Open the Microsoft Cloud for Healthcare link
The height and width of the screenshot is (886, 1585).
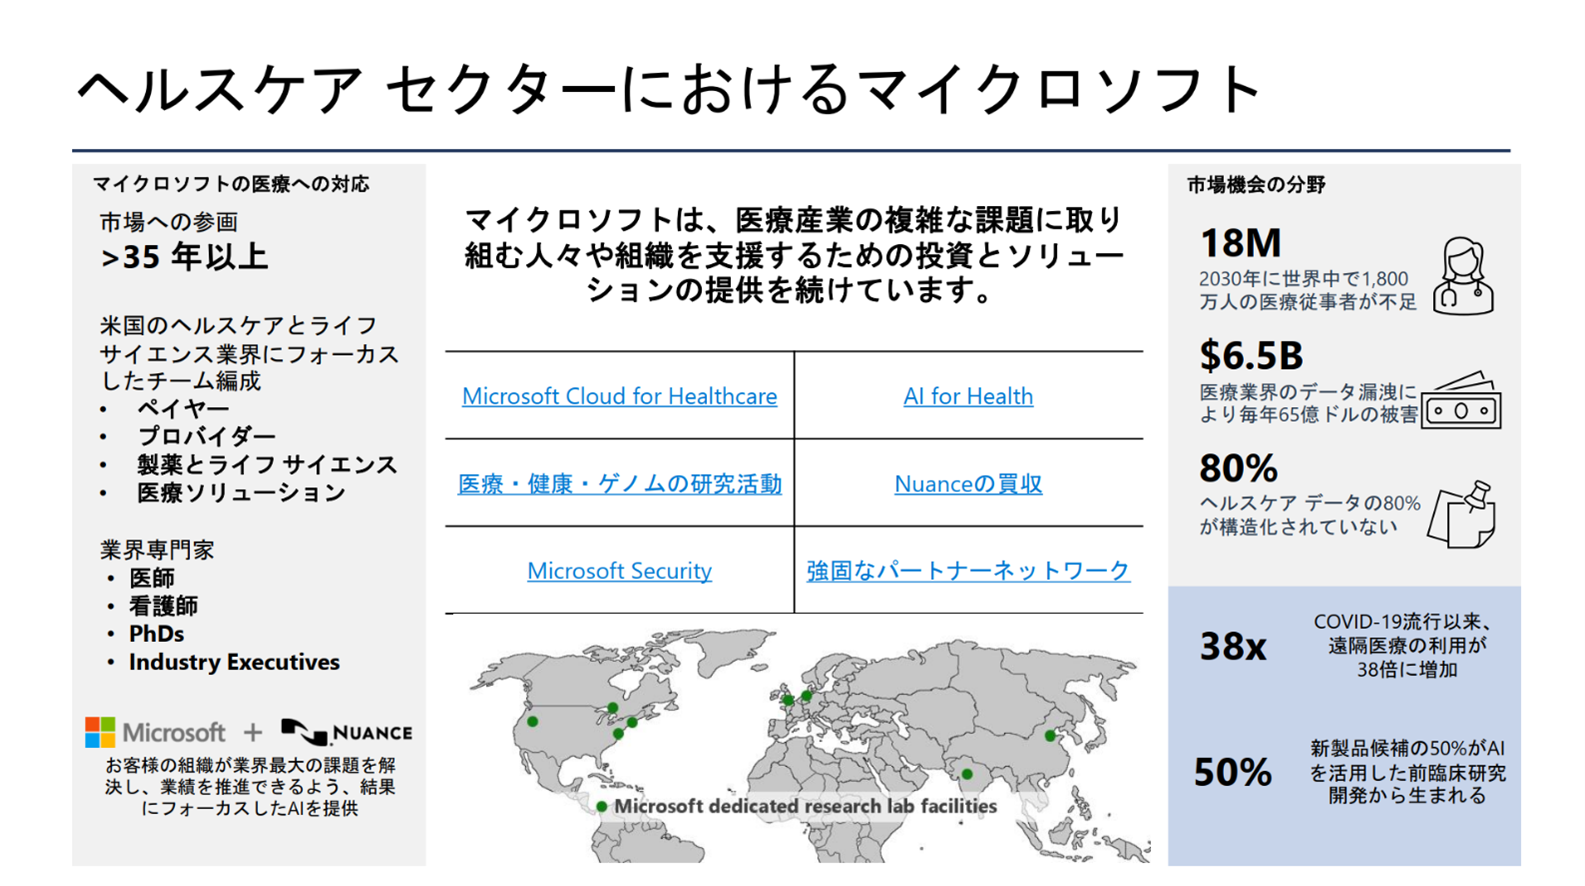[x=619, y=396]
